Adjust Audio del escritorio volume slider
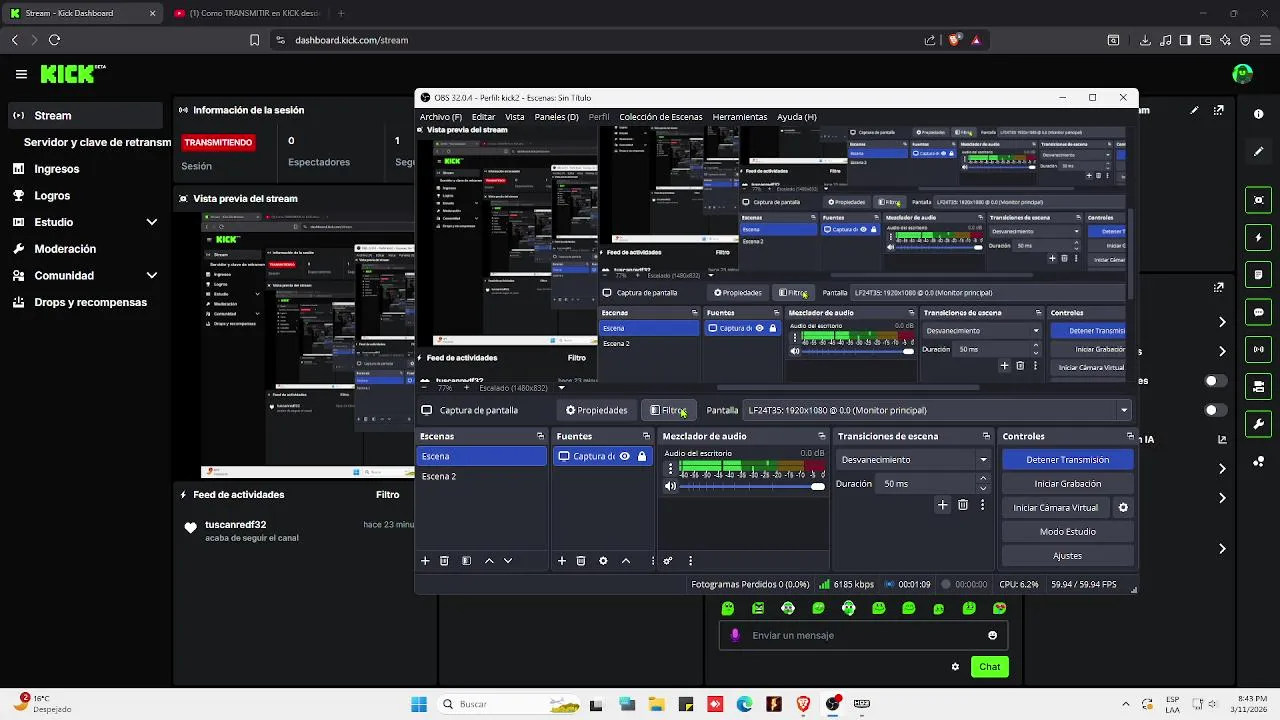 (x=750, y=486)
